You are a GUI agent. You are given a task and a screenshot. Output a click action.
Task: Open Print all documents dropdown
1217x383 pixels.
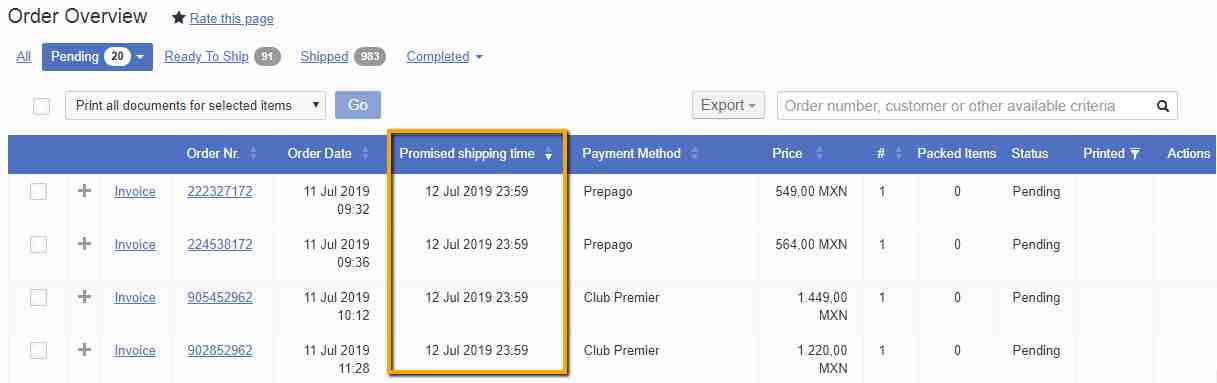click(x=195, y=105)
